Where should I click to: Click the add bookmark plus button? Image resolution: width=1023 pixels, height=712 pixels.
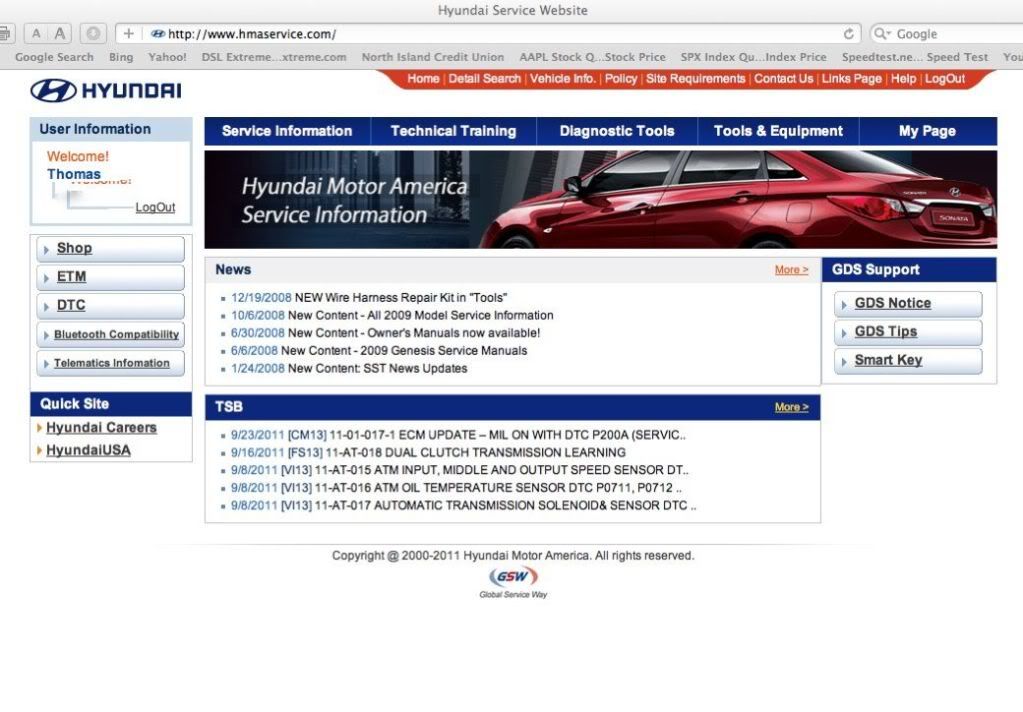click(129, 33)
